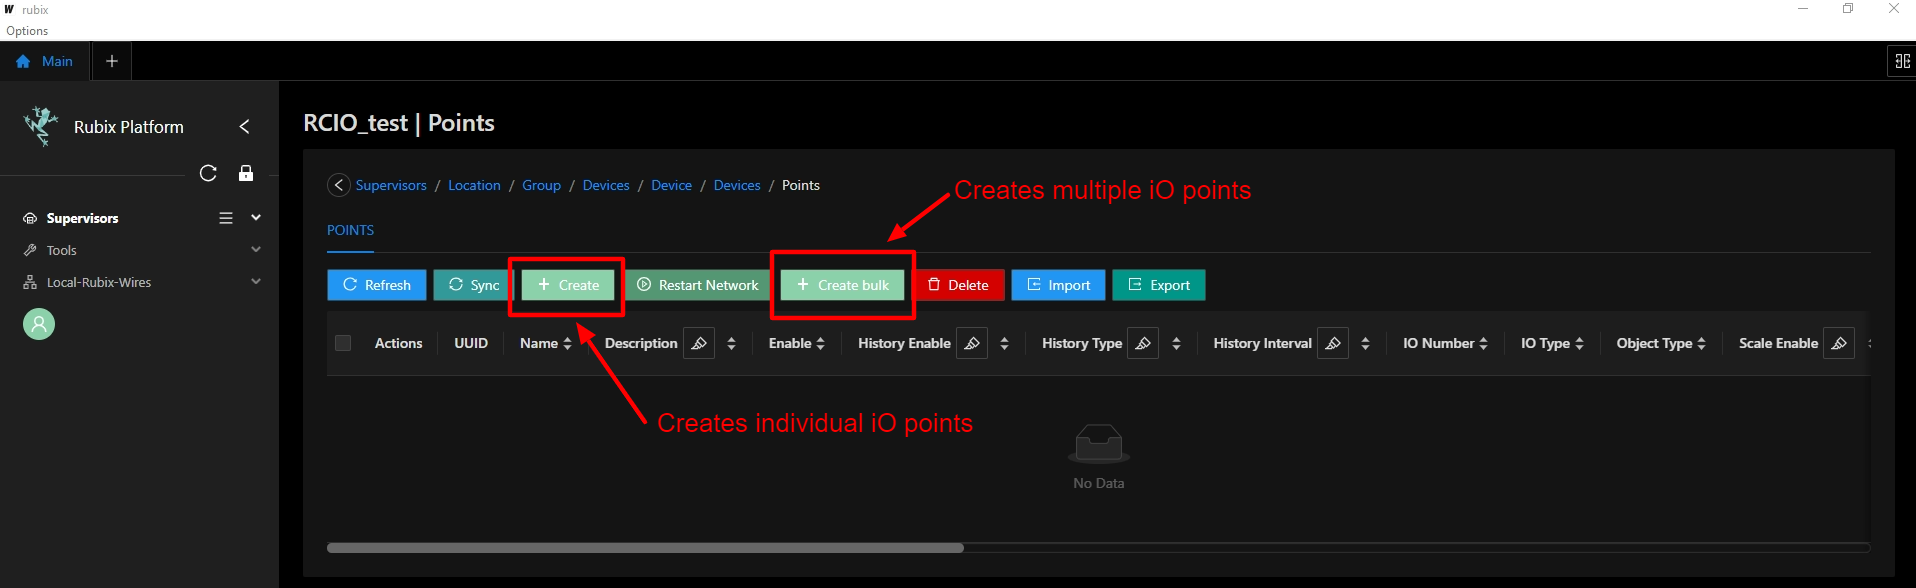
Task: Open Tools in the sidebar
Action: (x=62, y=250)
